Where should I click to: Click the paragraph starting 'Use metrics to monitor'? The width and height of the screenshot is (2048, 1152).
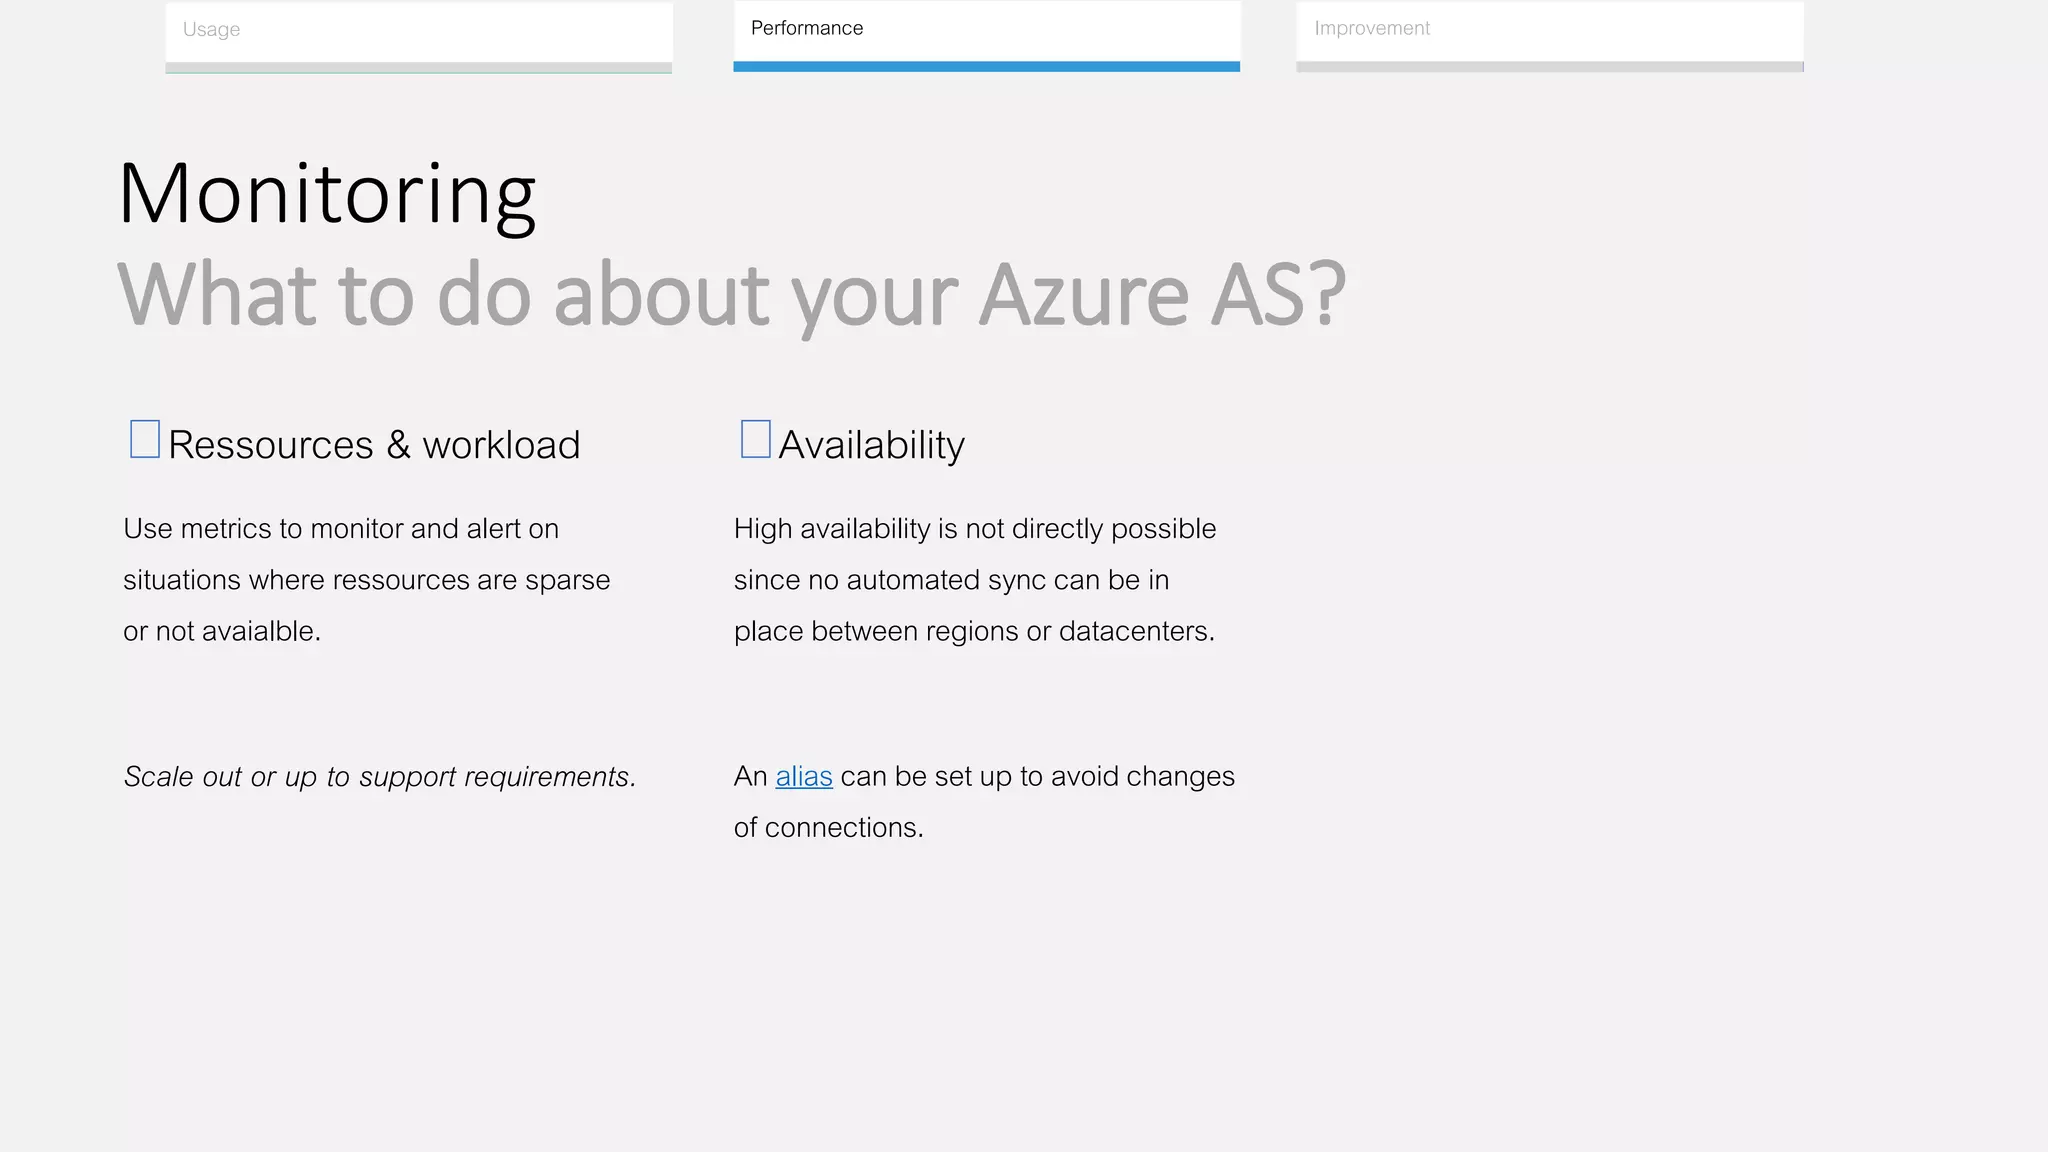[367, 580]
